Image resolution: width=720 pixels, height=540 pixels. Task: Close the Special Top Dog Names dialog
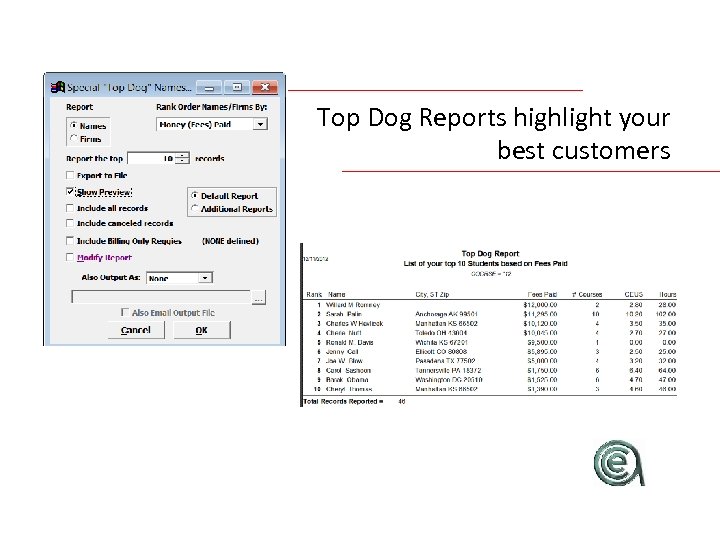pos(265,87)
